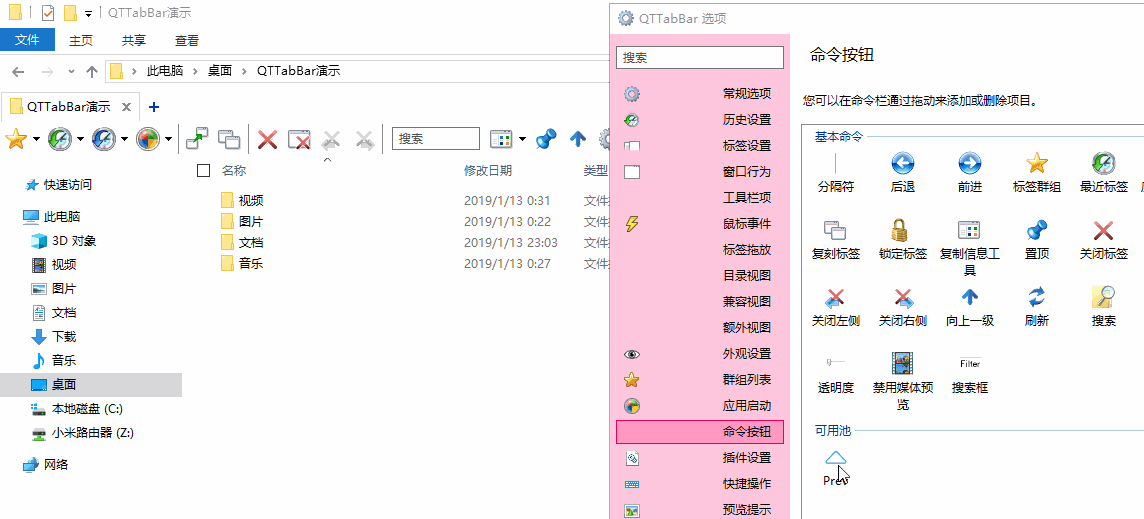Expand the dropdown arrow beside green recent tabs icon
This screenshot has width=1144, height=519.
(80, 139)
